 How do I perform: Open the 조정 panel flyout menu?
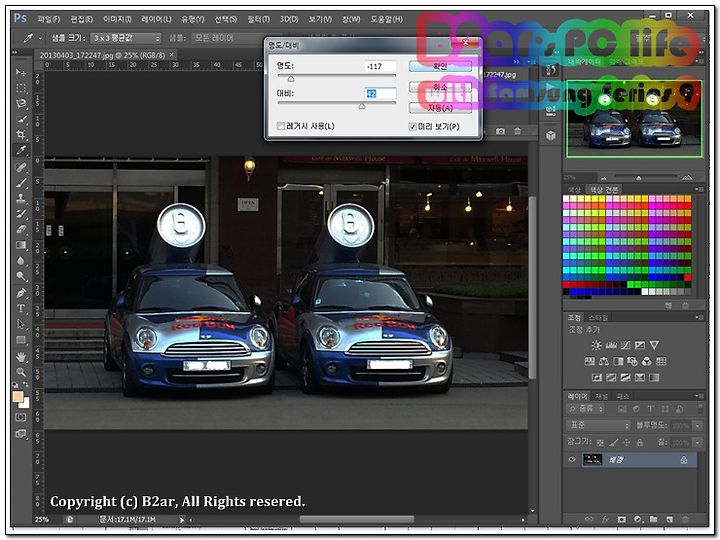pos(699,317)
